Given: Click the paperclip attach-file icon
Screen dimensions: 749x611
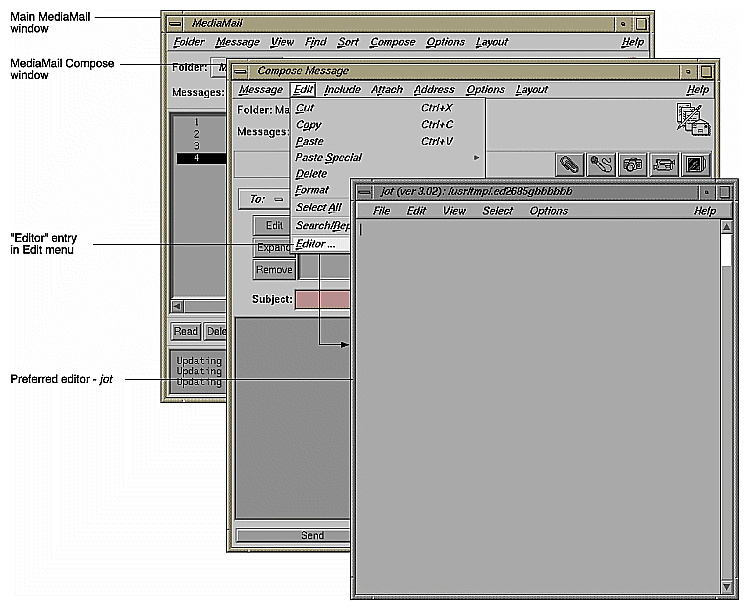Looking at the screenshot, I should click(569, 165).
